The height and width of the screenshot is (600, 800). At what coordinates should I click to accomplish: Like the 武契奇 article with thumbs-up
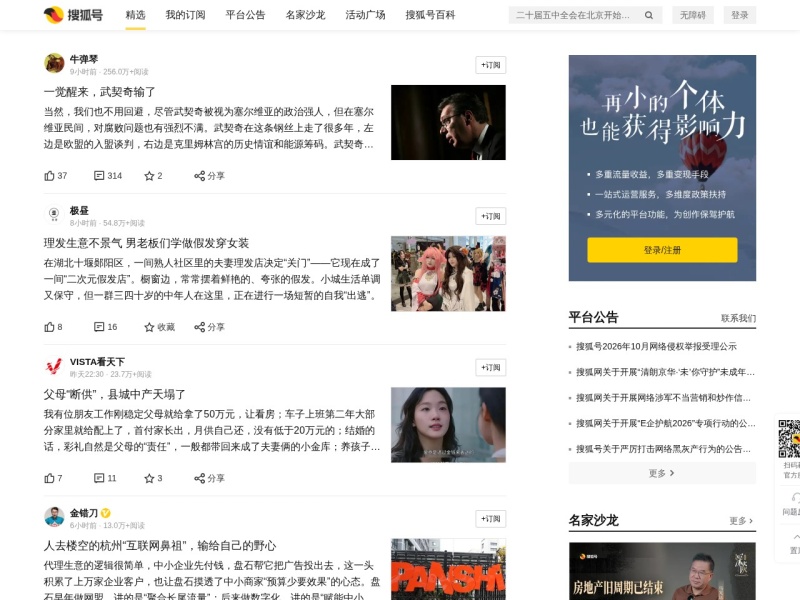[56, 176]
